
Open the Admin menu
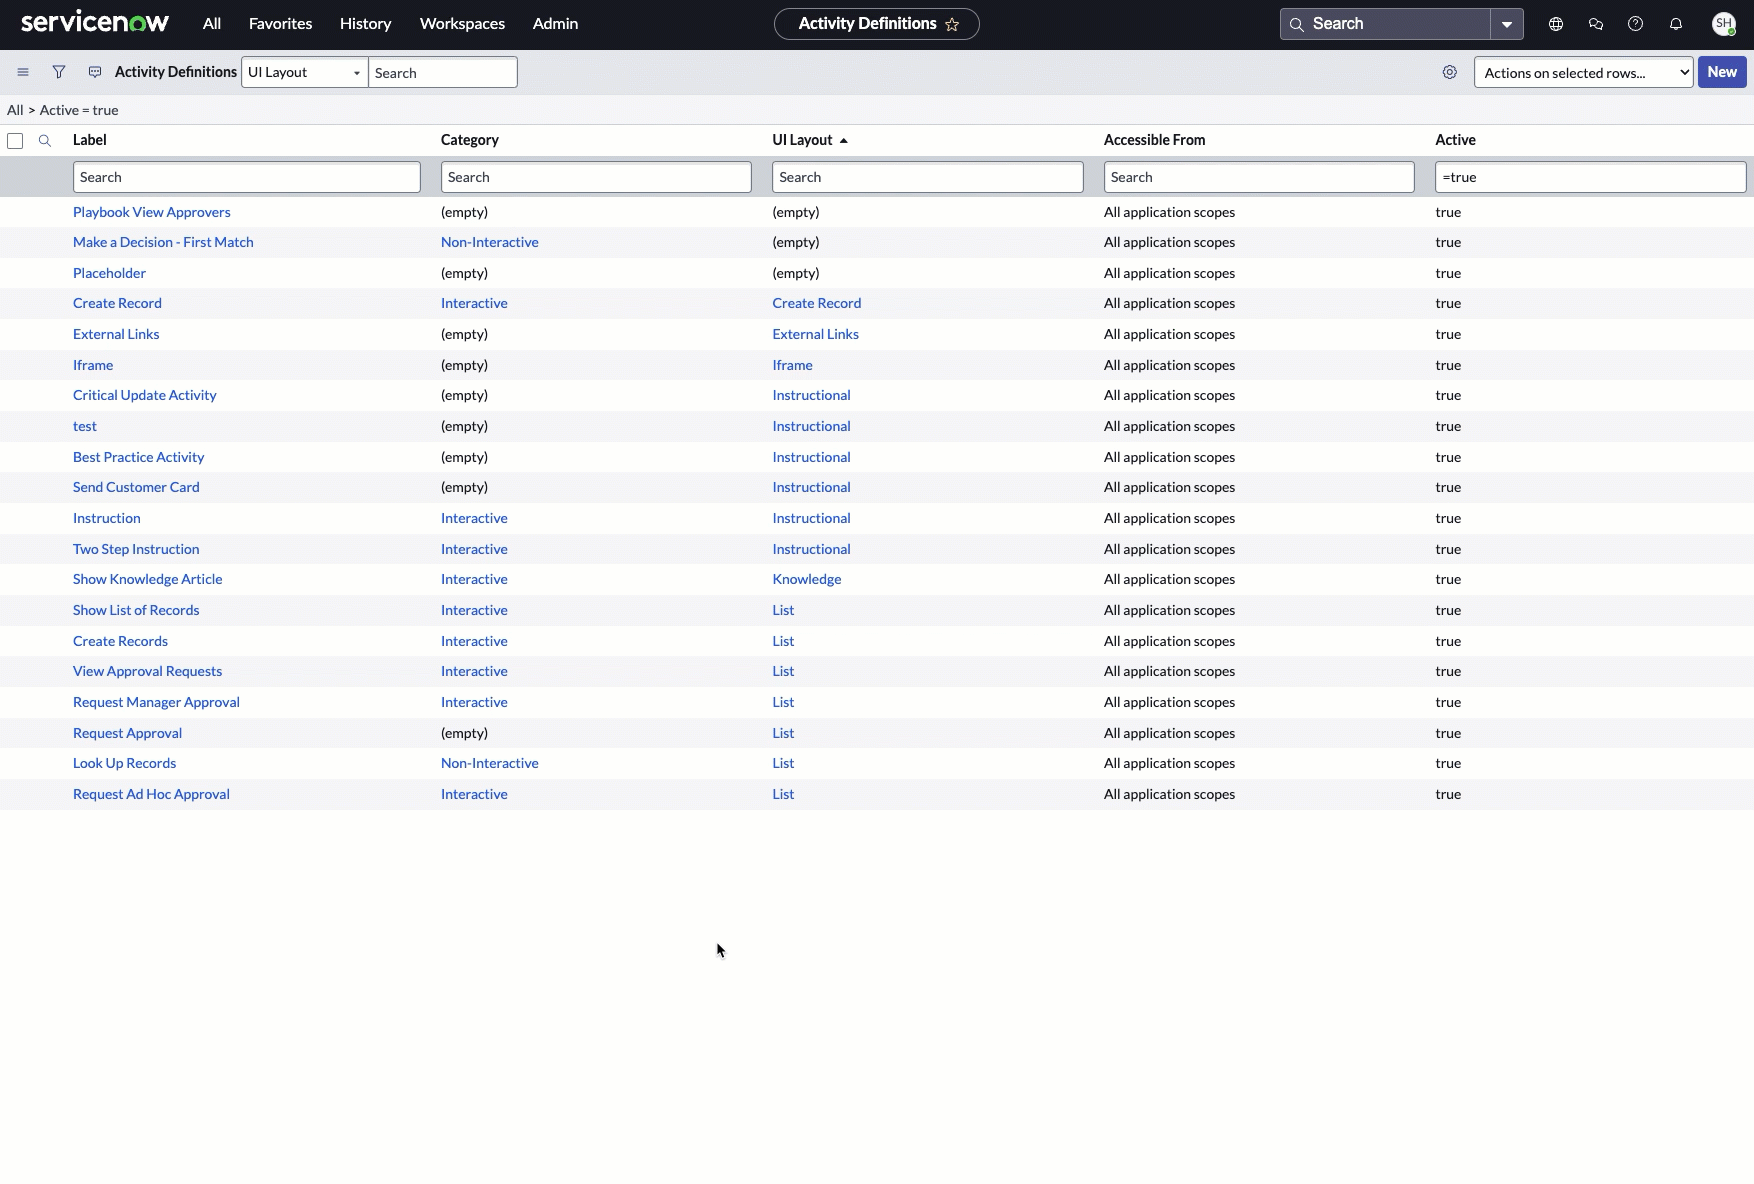555,24
